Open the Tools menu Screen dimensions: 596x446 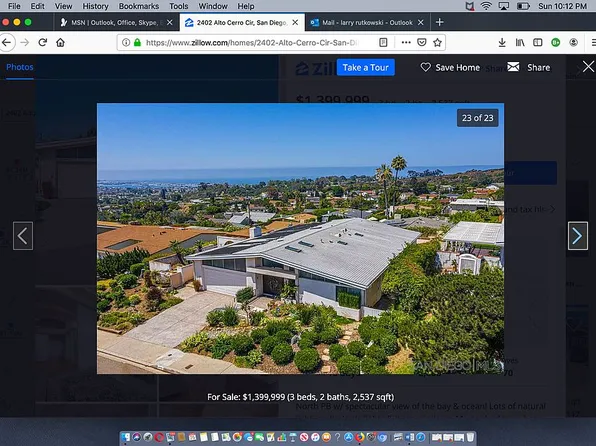(x=179, y=6)
